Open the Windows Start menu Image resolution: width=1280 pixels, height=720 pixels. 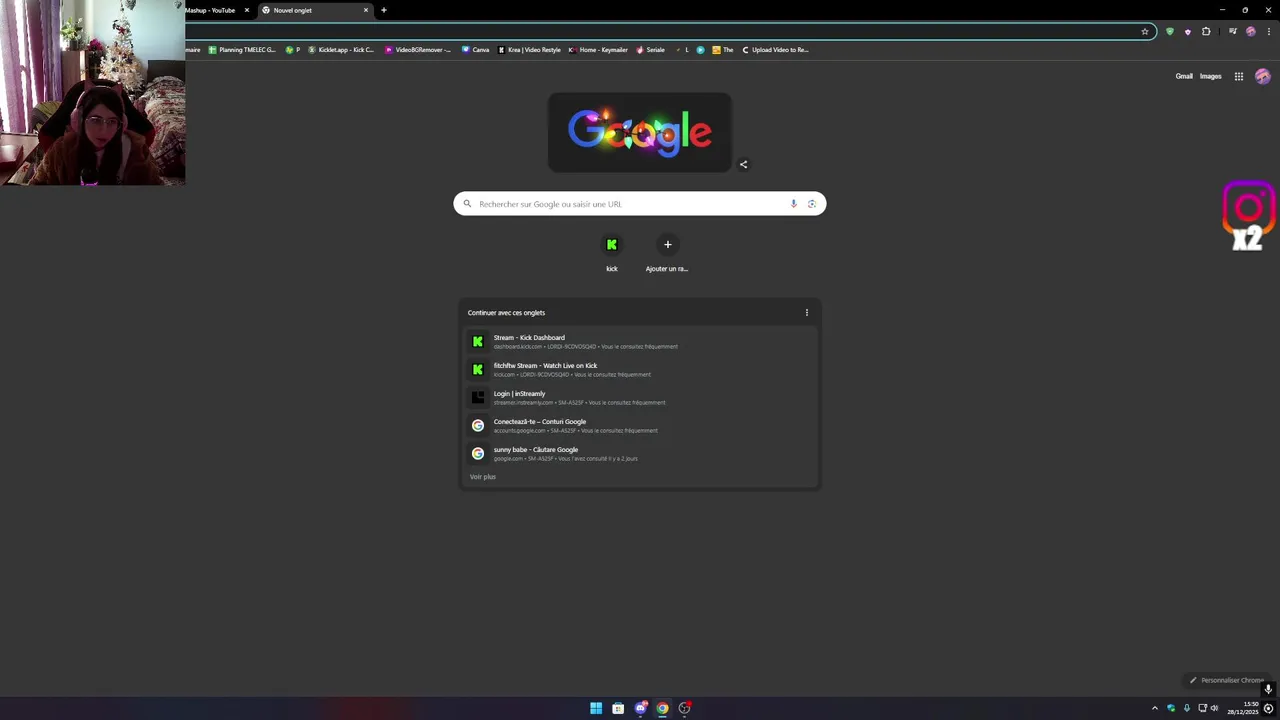click(x=596, y=708)
